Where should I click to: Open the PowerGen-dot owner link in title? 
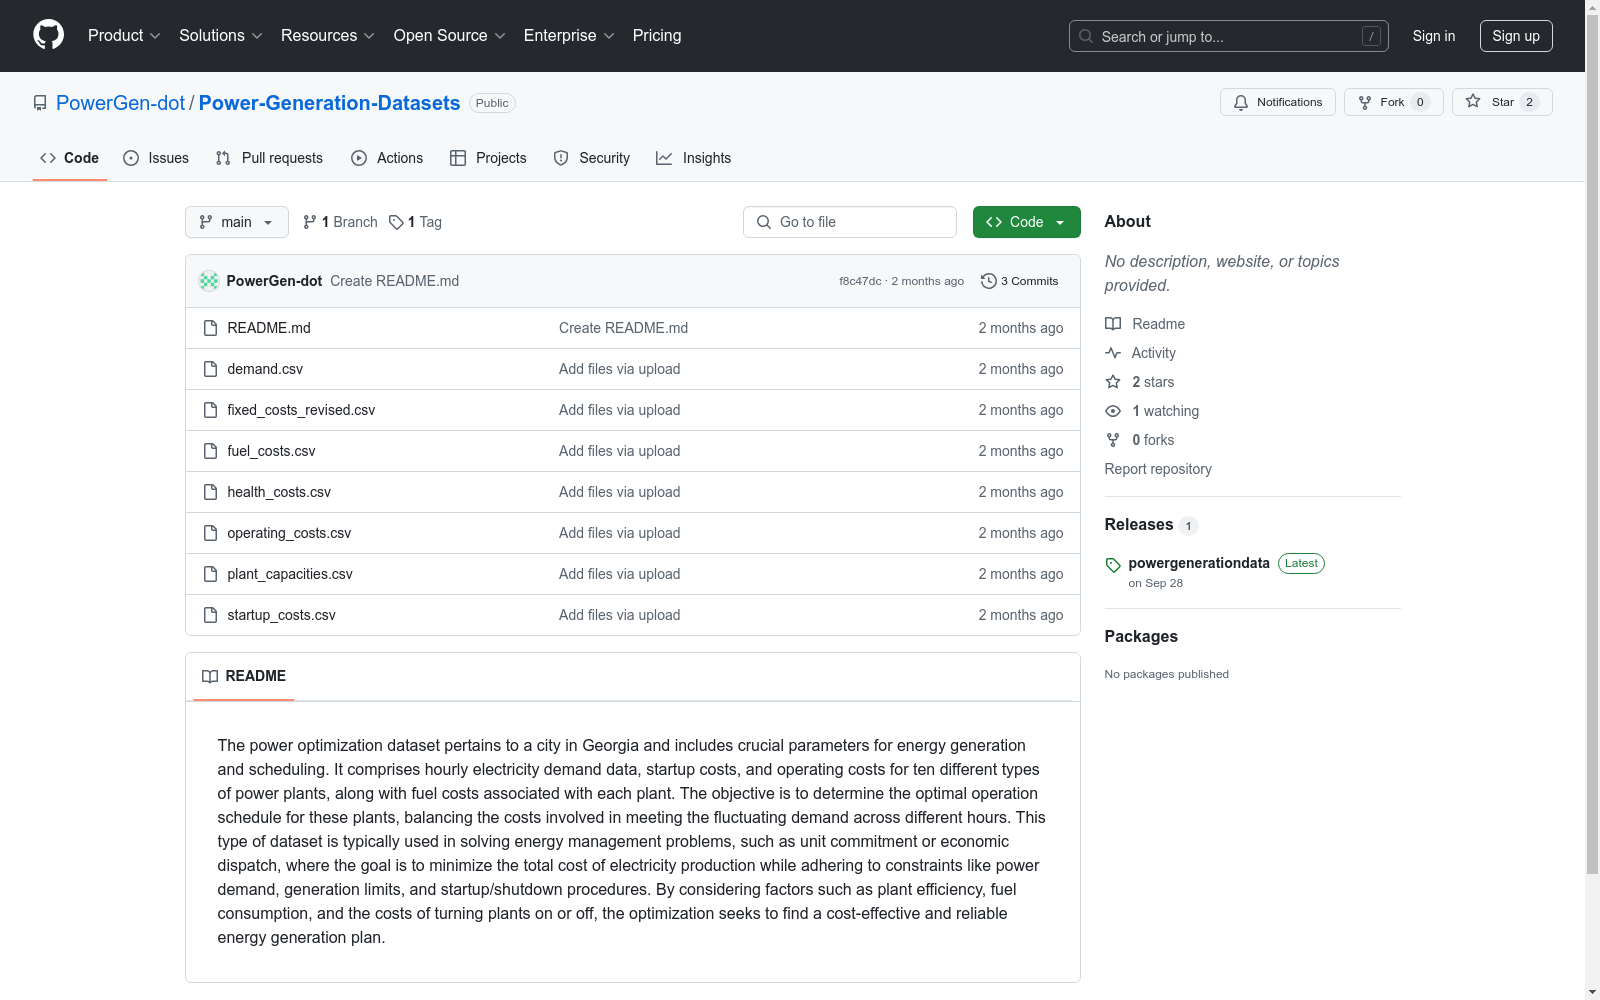pos(120,103)
